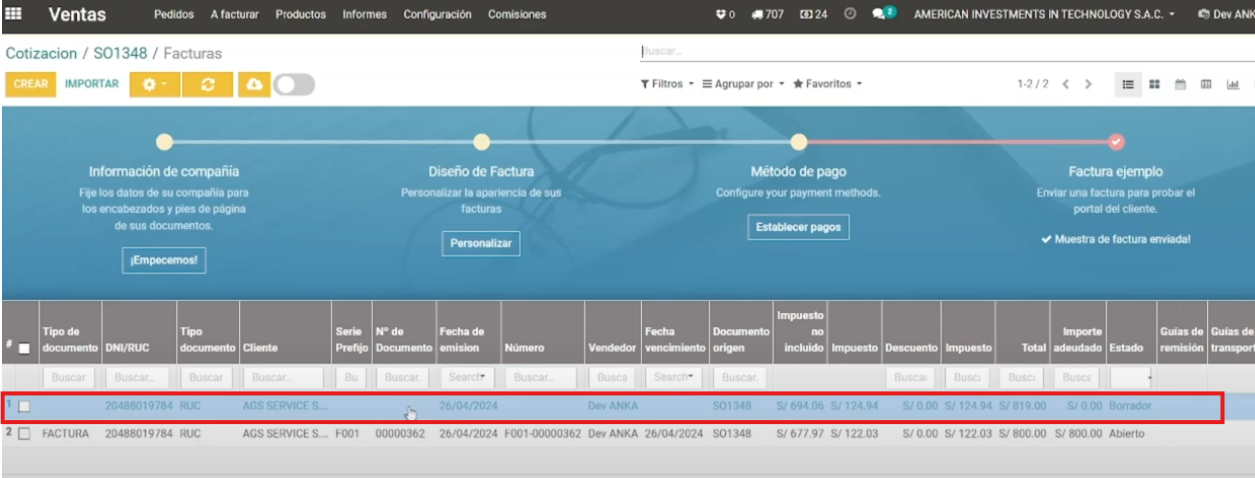The image size is (1255, 478).
Task: Click the Cliente column Buscar filter field
Action: click(284, 378)
